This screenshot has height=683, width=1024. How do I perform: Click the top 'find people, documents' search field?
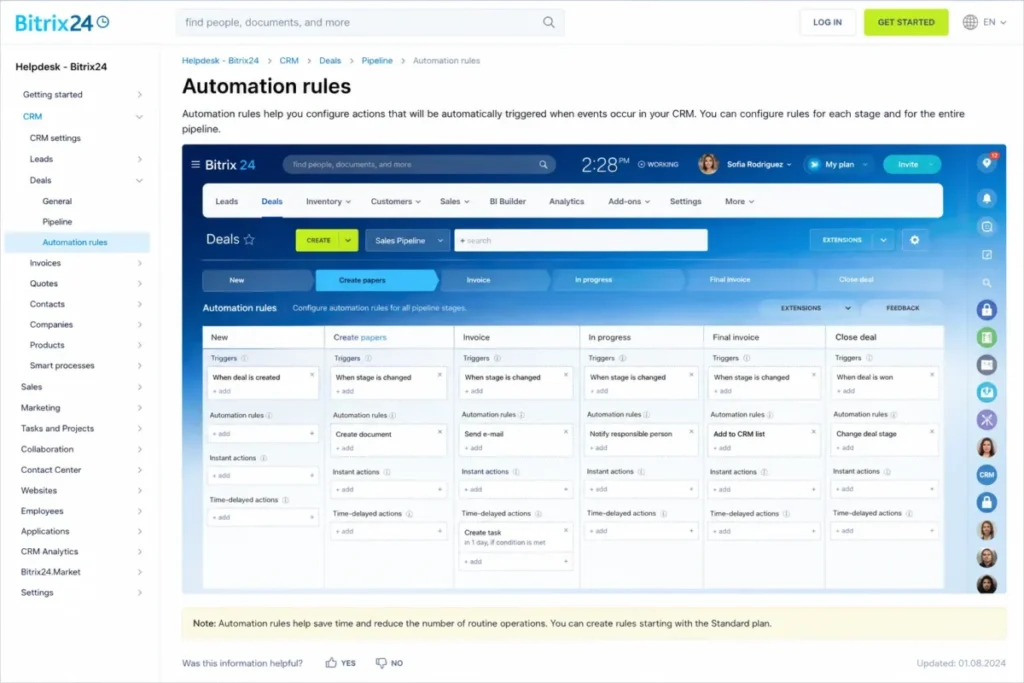point(370,22)
